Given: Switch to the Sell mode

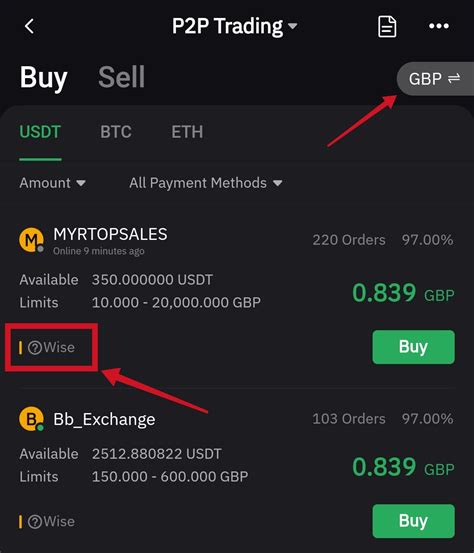Looking at the screenshot, I should click(121, 77).
